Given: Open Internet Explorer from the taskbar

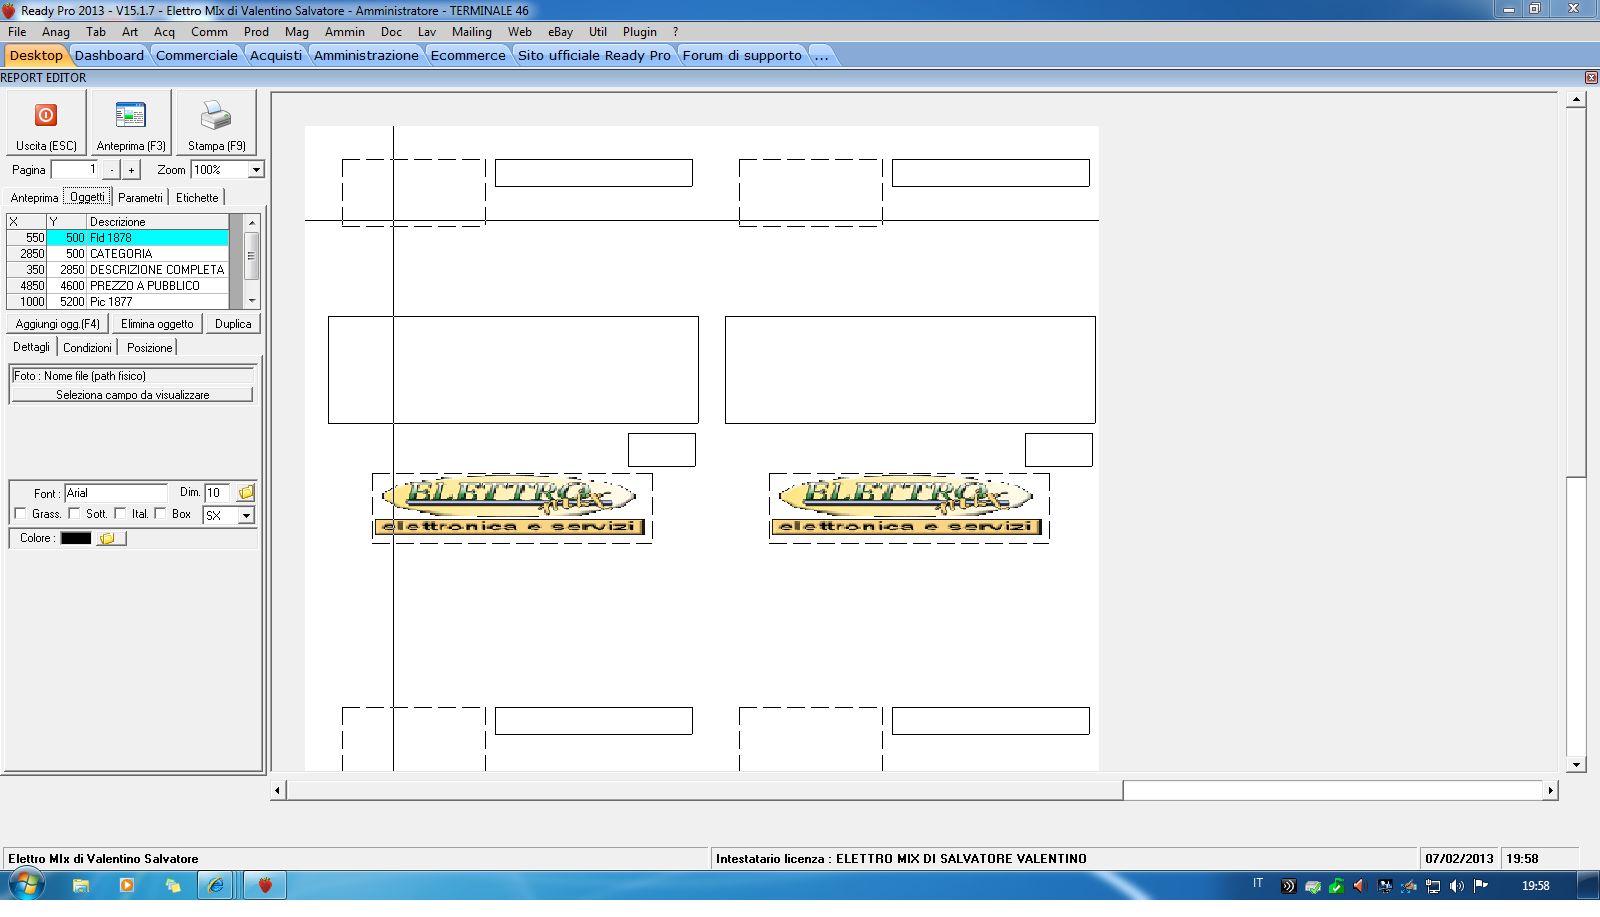Looking at the screenshot, I should [x=216, y=885].
